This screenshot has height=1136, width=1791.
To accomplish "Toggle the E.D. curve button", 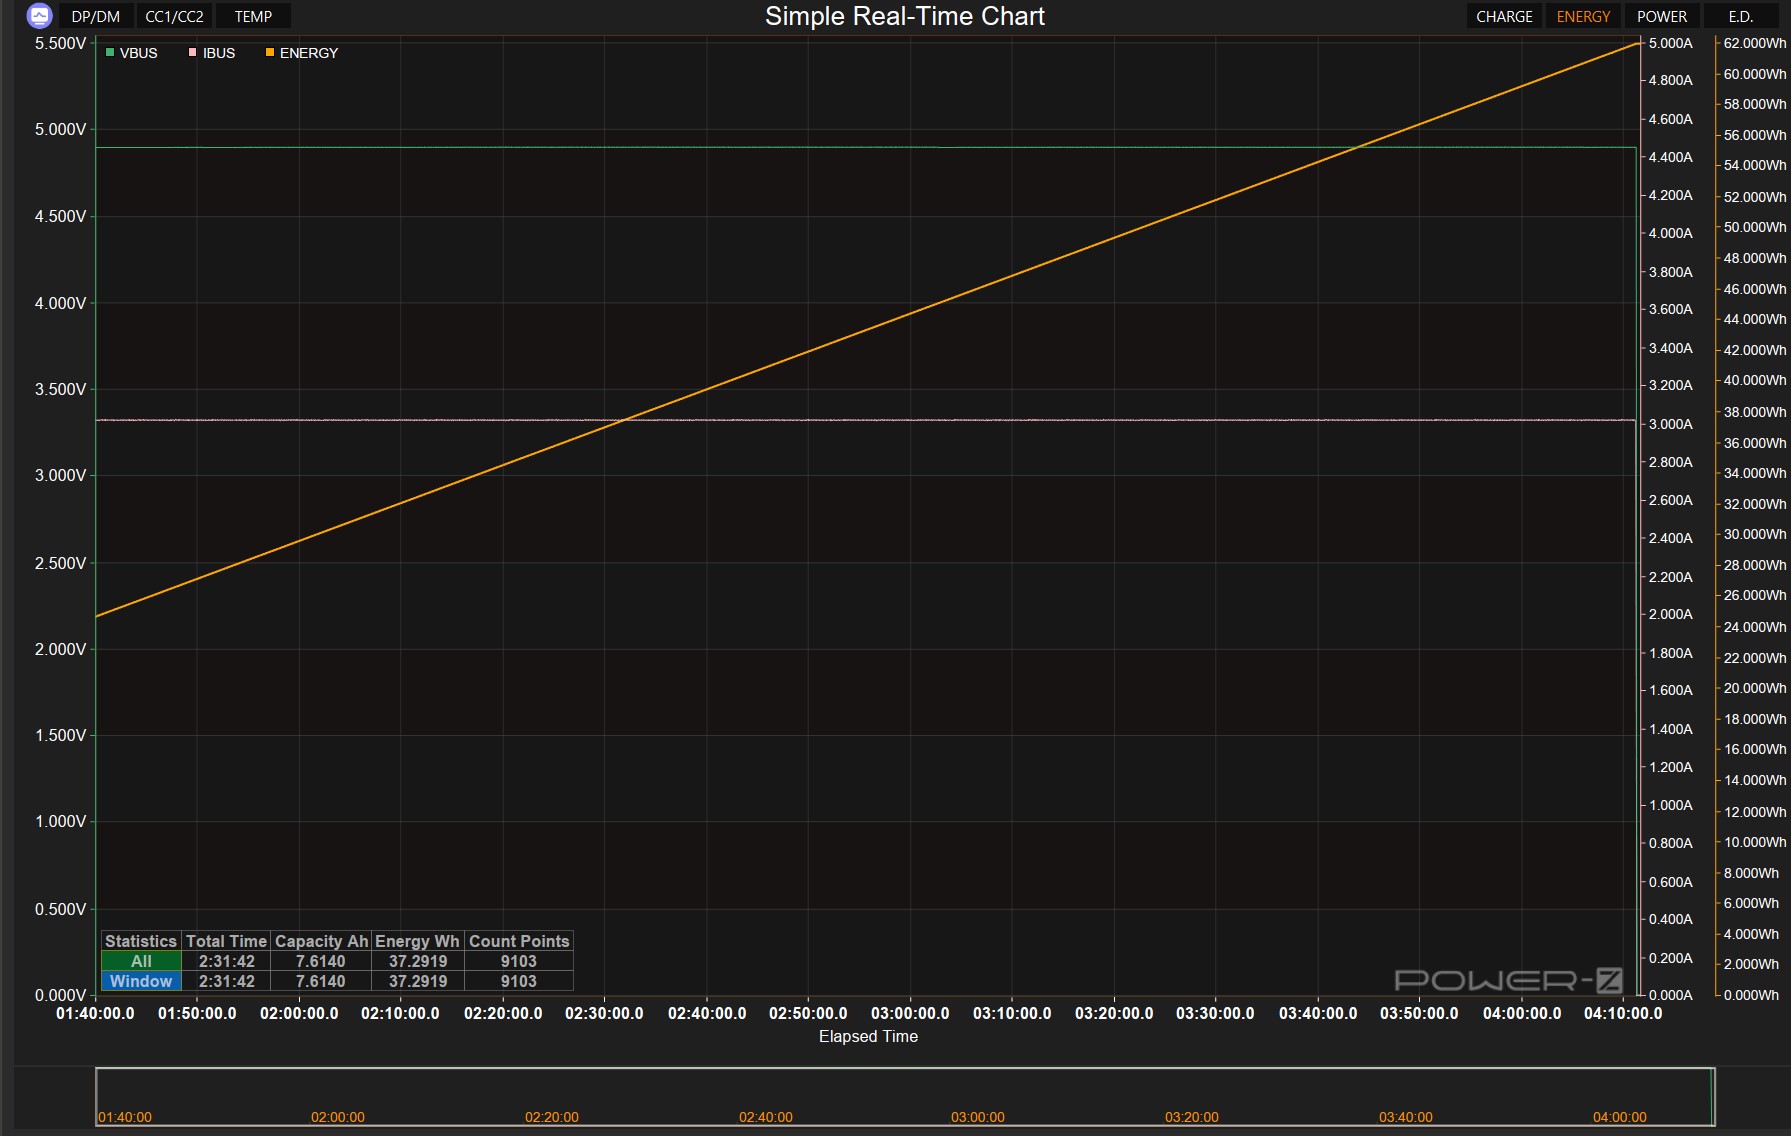I will click(1741, 16).
